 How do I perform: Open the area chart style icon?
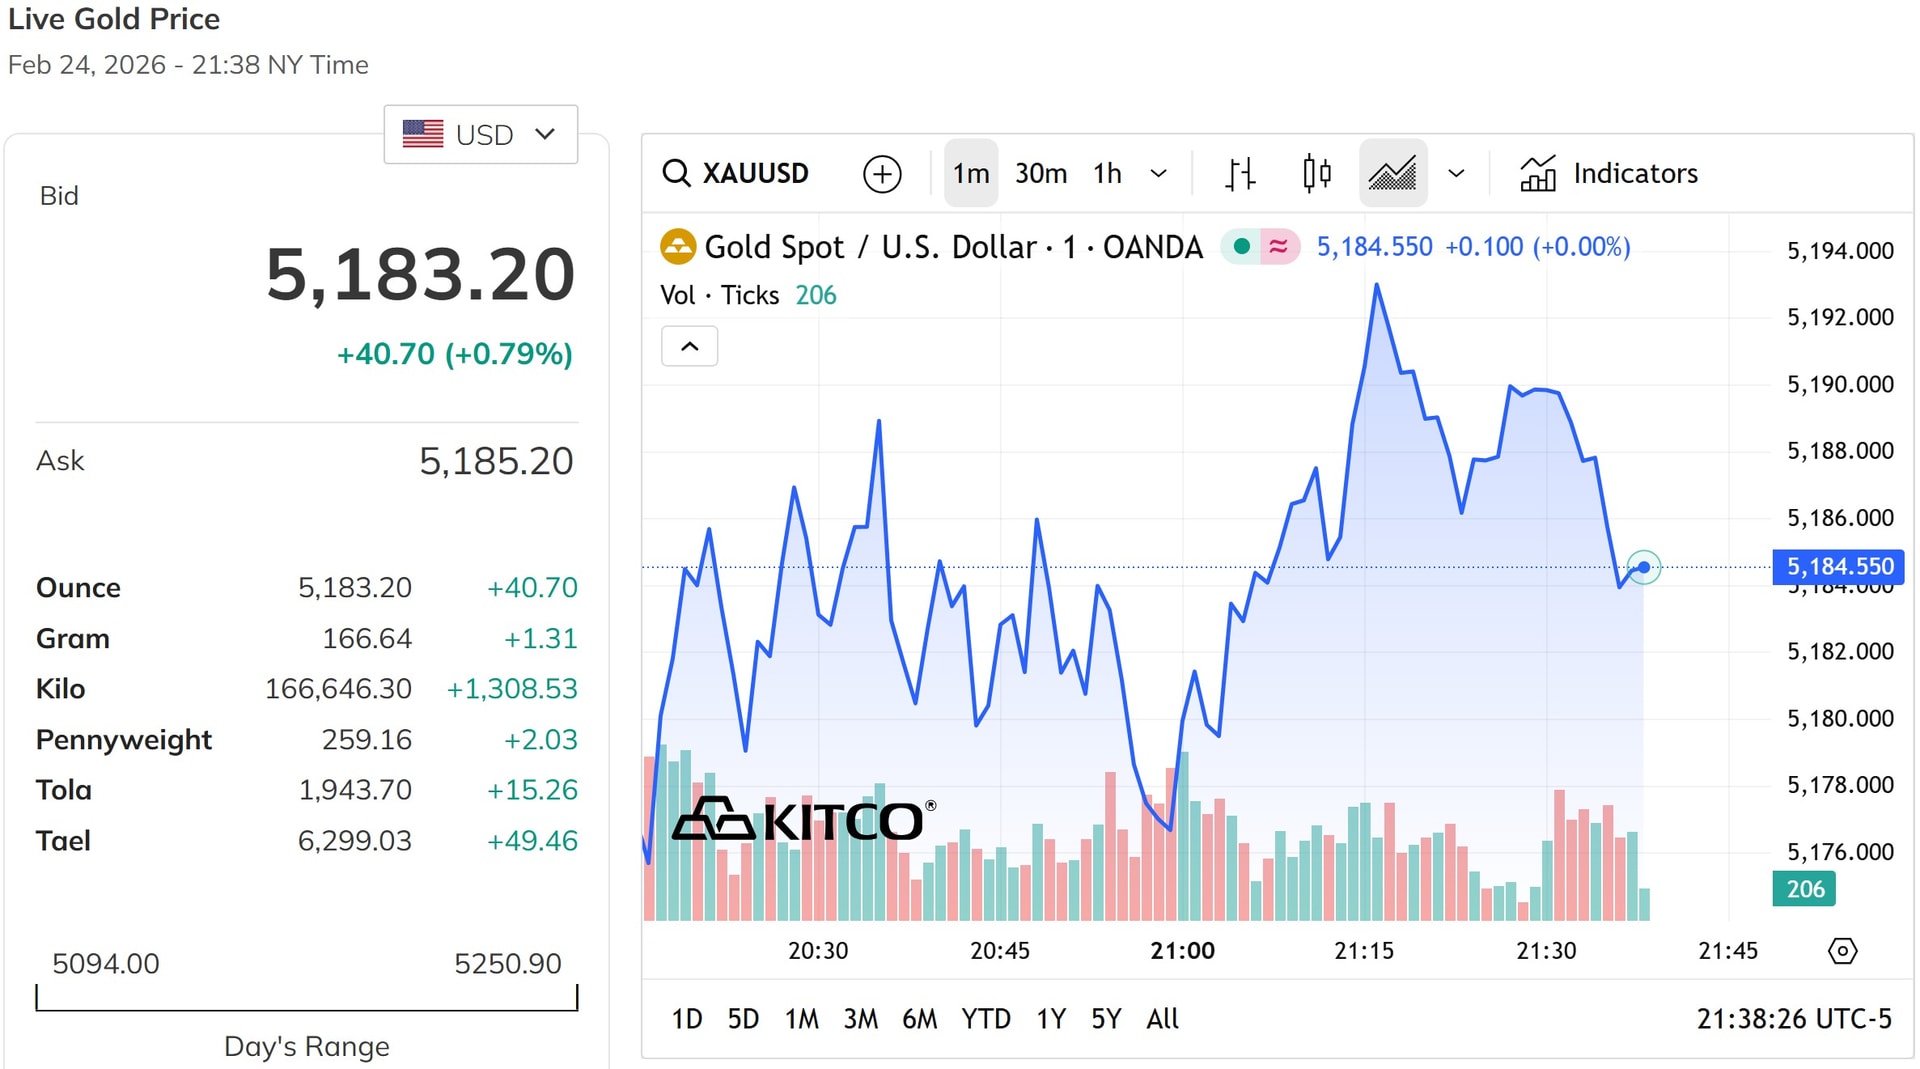pyautogui.click(x=1393, y=173)
